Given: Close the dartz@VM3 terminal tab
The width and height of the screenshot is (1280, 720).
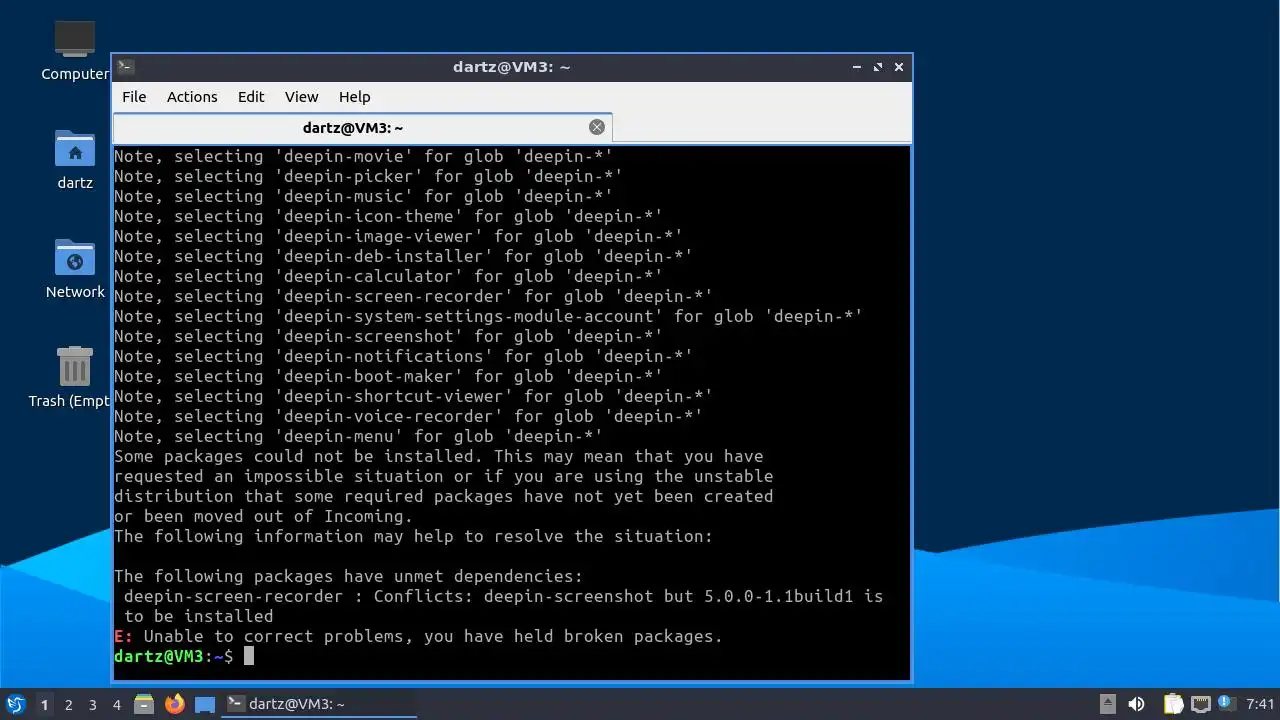Looking at the screenshot, I should 597,127.
